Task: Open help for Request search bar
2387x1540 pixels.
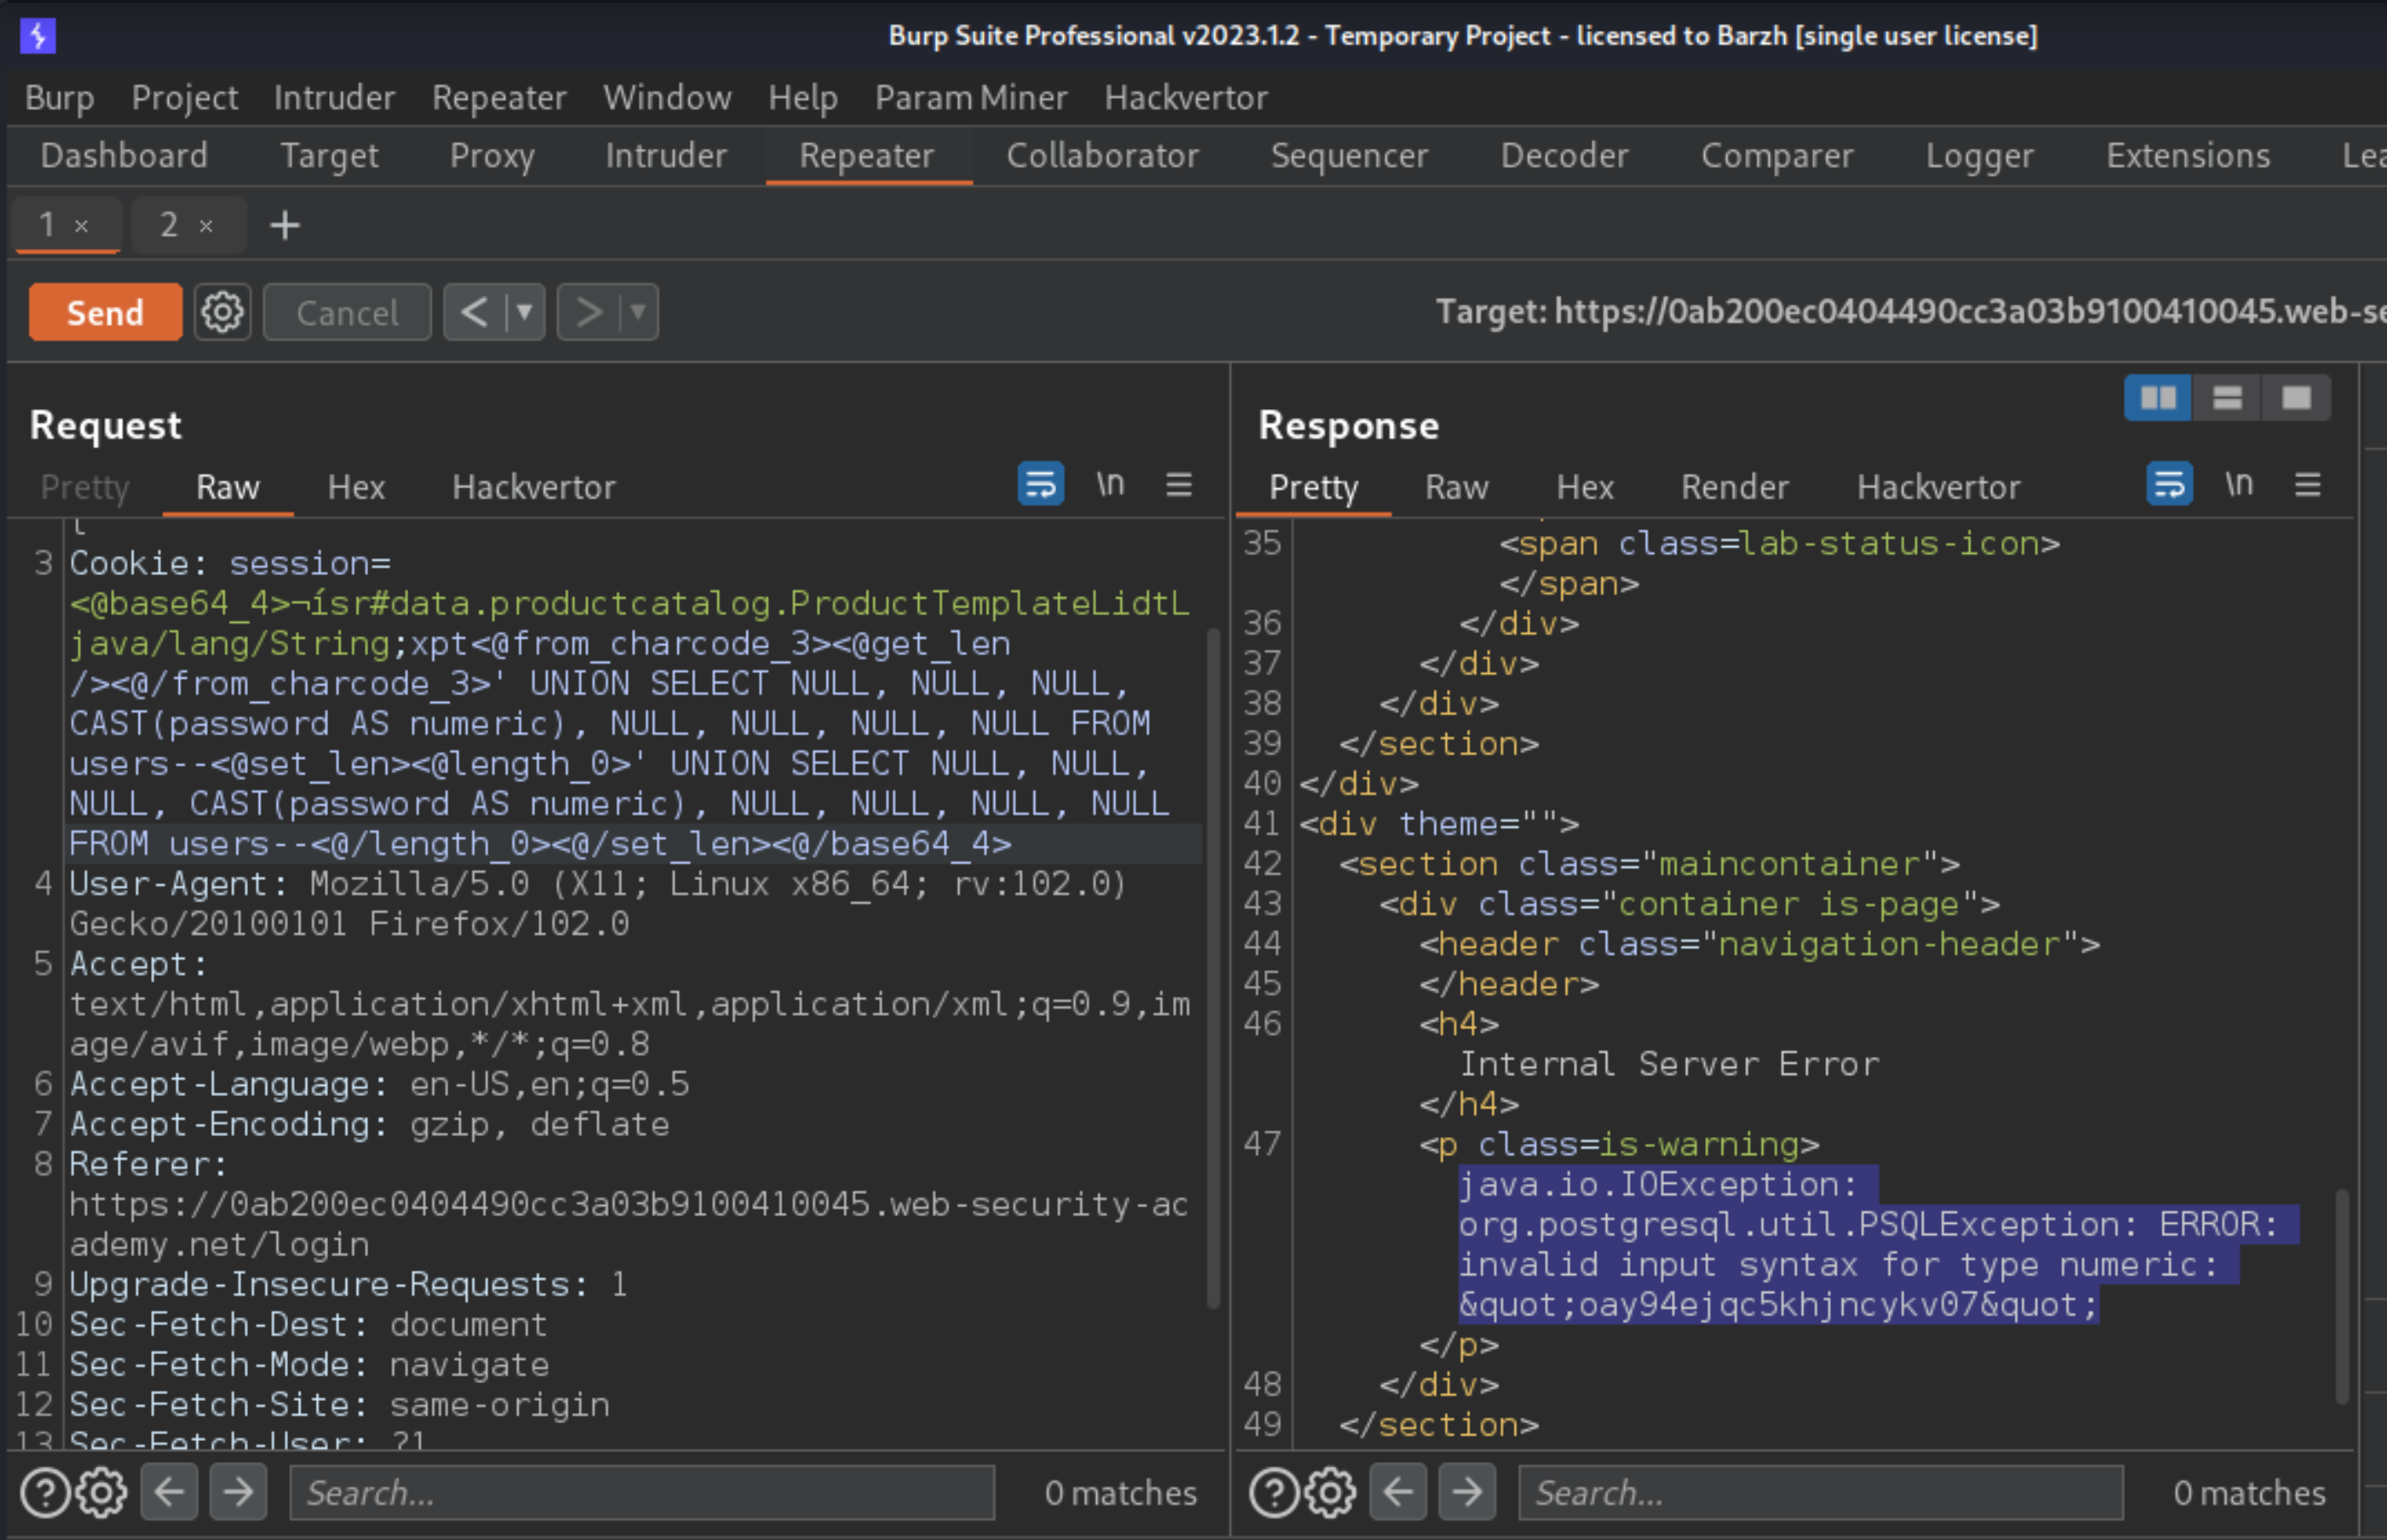Action: 45,1493
